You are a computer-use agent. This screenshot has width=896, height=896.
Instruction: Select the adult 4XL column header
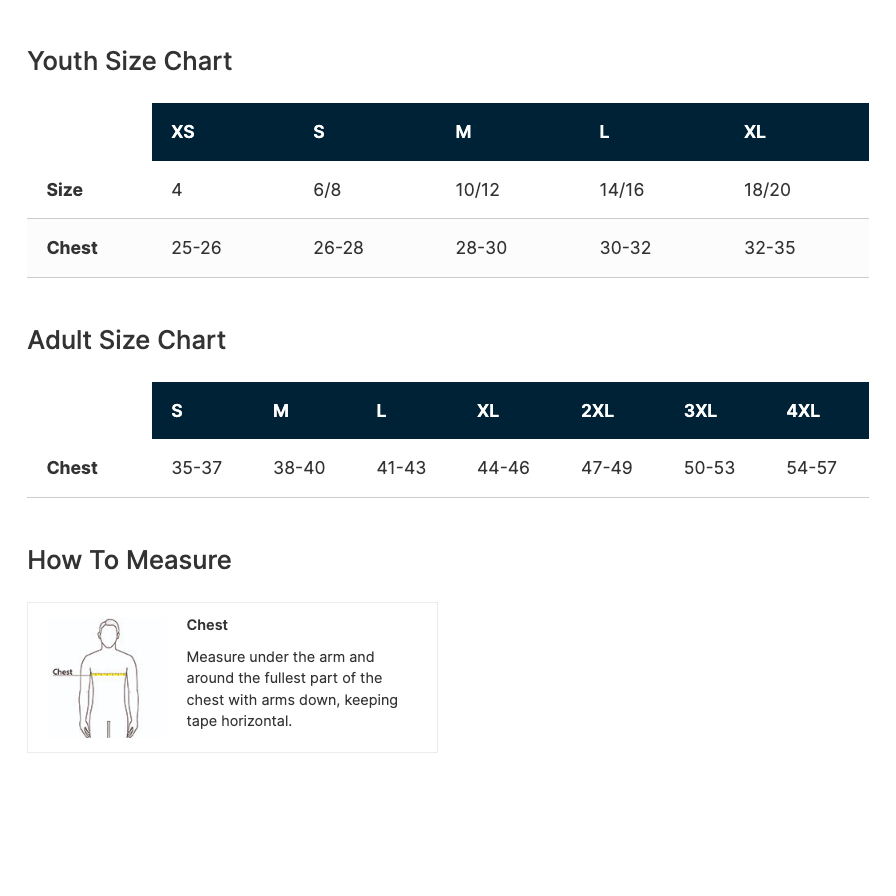pyautogui.click(x=803, y=411)
